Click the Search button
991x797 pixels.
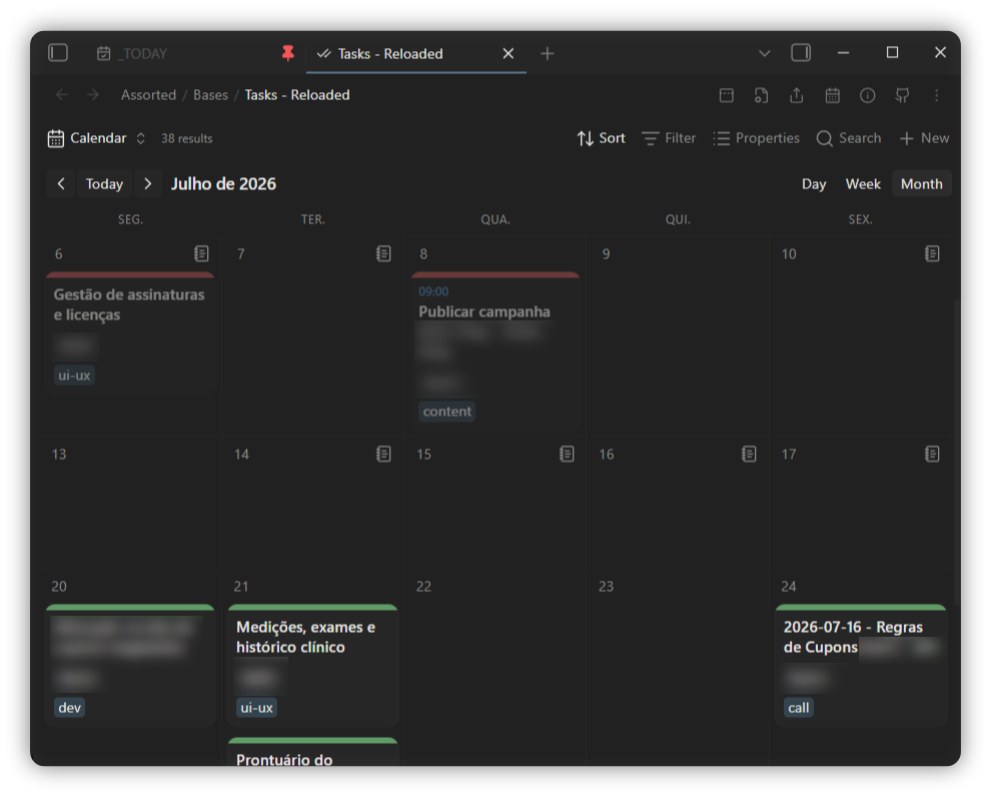click(x=849, y=138)
